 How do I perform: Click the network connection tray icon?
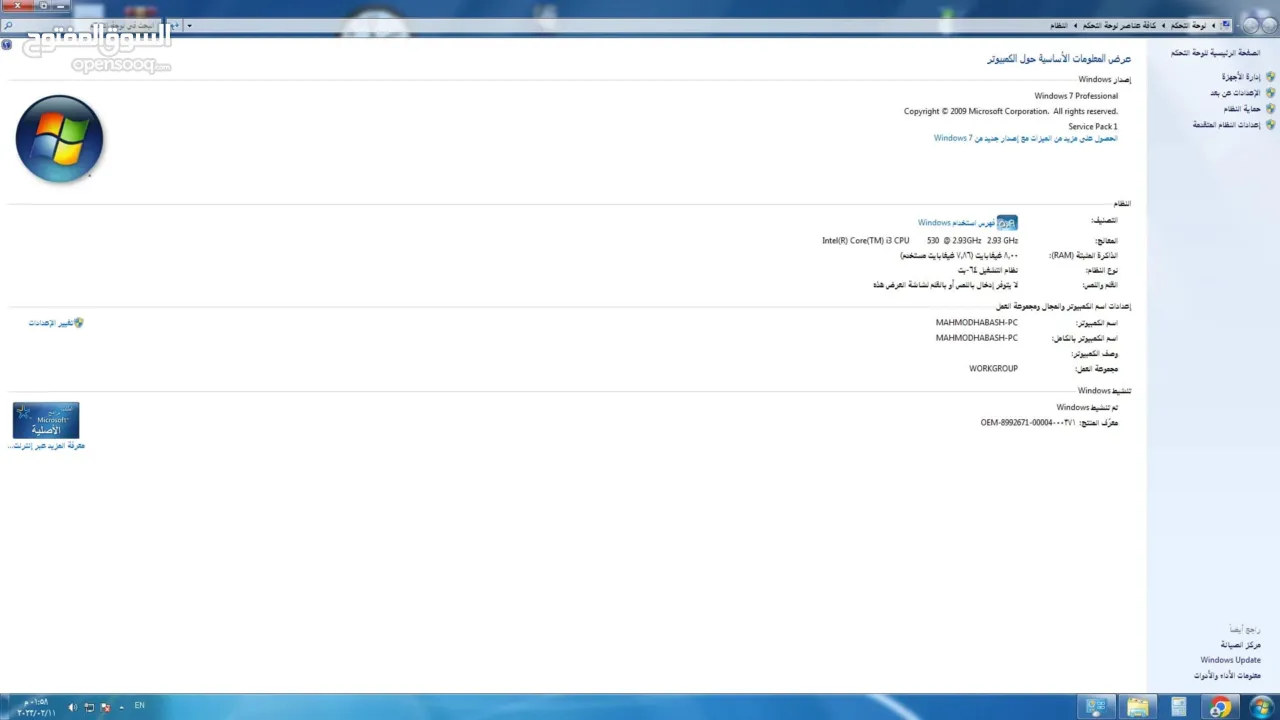click(x=89, y=707)
